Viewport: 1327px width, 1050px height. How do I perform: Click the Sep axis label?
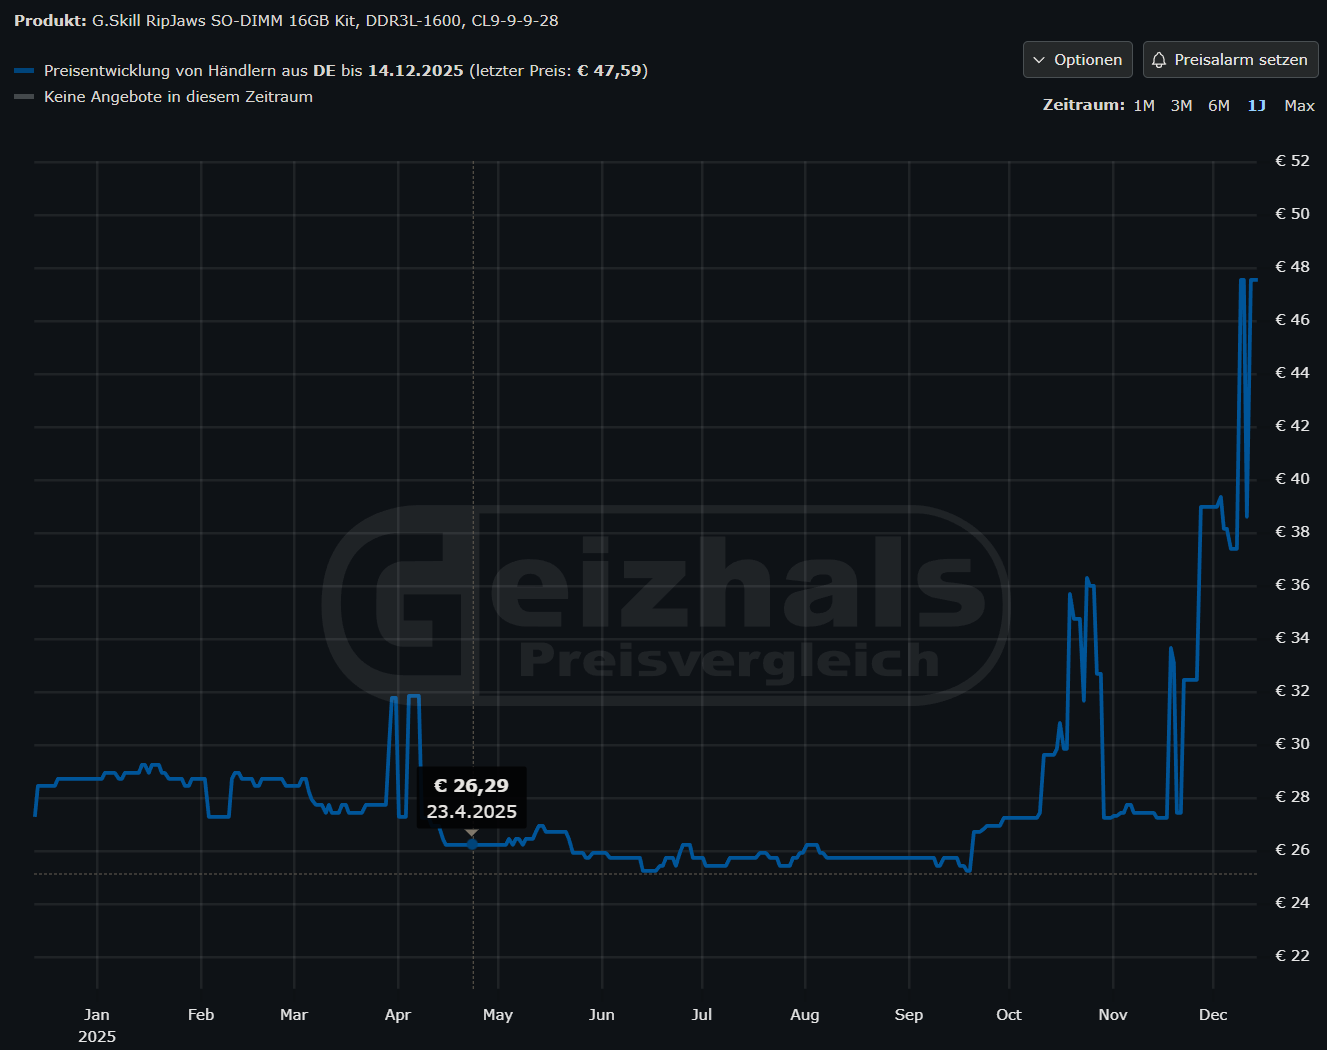pos(909,1014)
